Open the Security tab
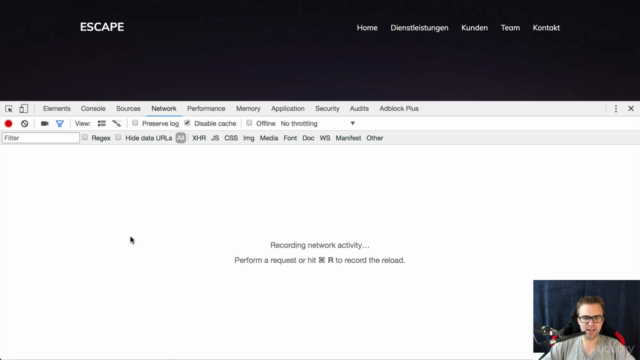The image size is (640, 360). (x=327, y=109)
